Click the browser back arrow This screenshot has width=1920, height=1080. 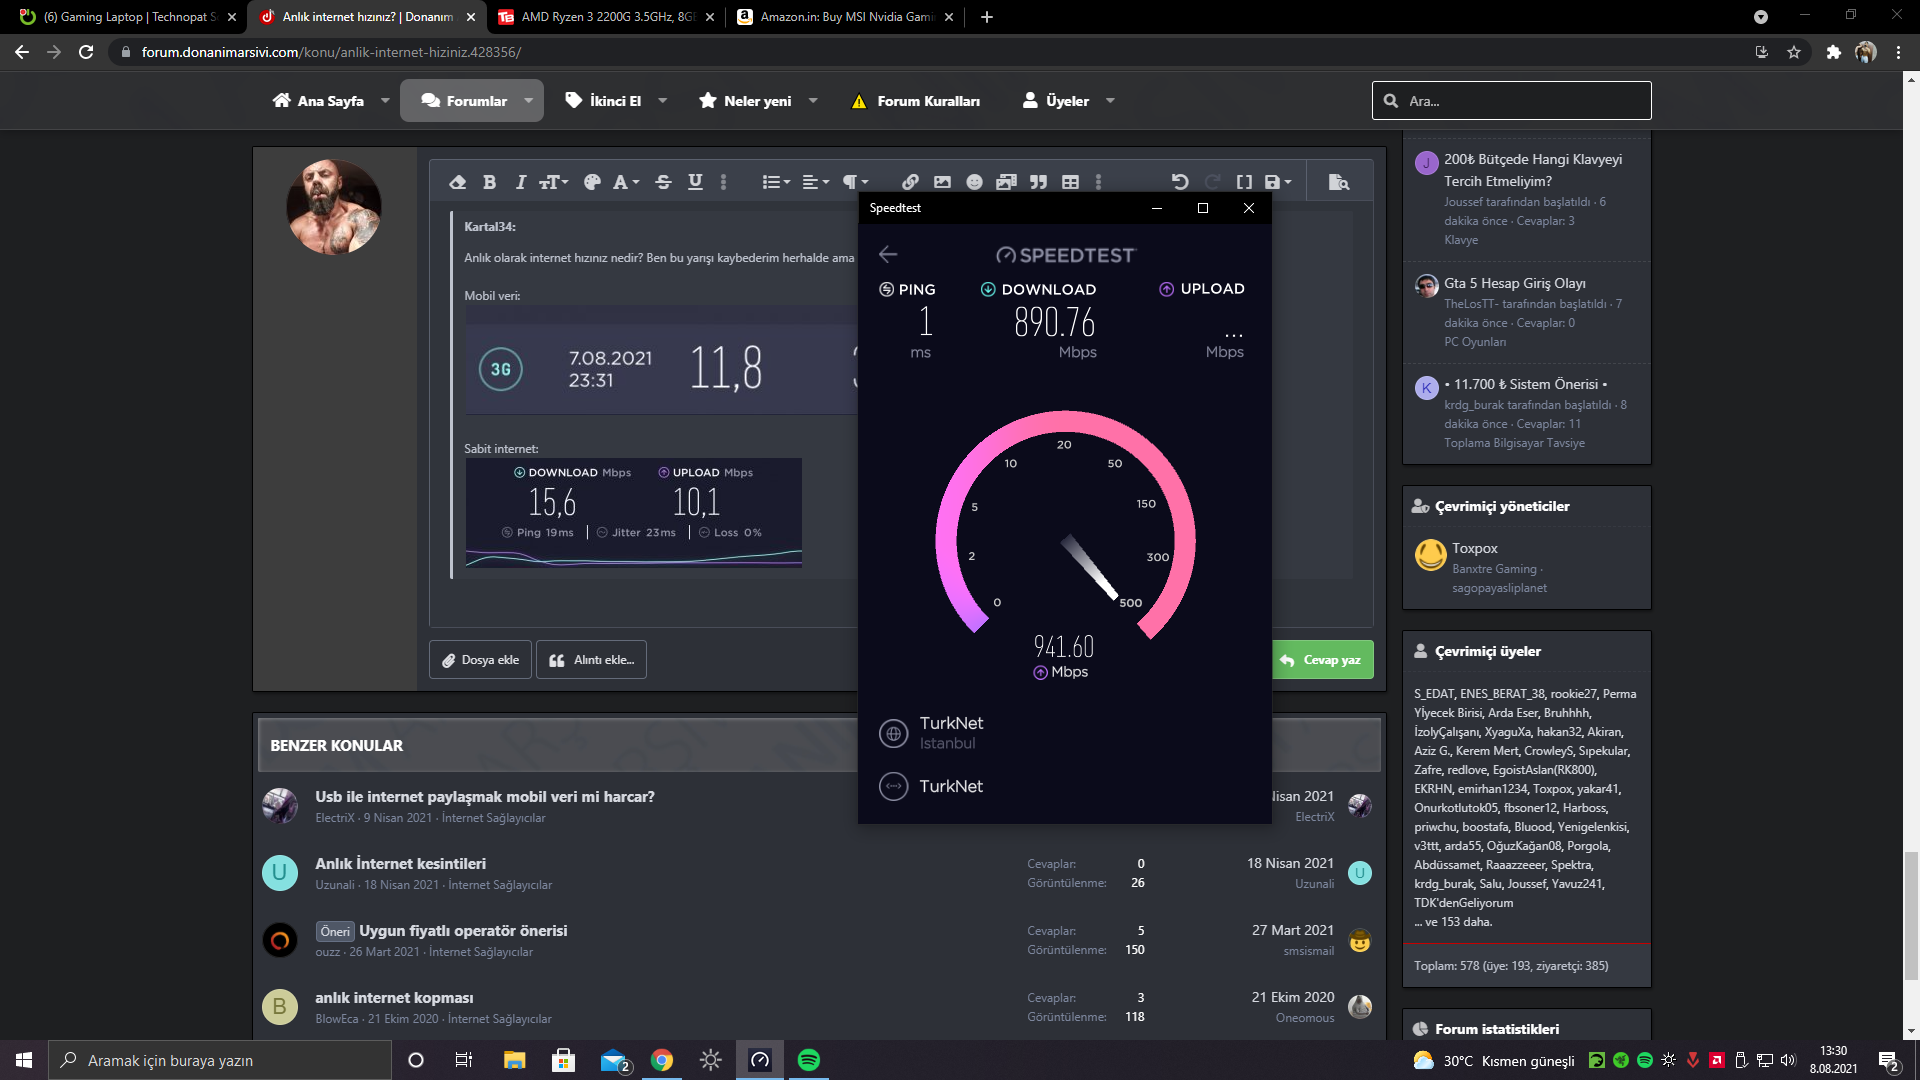click(x=22, y=52)
